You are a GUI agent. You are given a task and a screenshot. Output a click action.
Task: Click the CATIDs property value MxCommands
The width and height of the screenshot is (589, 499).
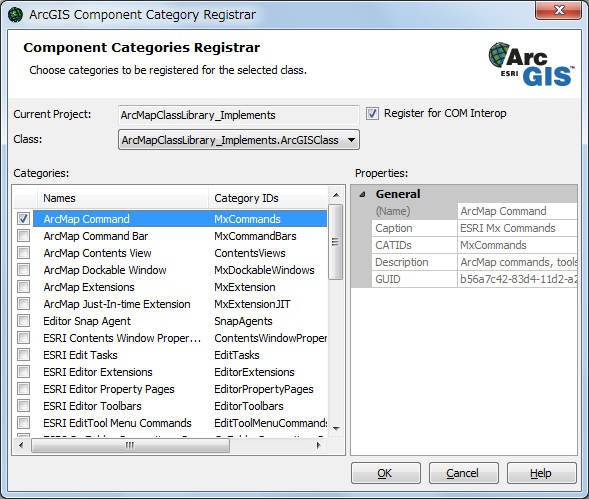point(517,245)
